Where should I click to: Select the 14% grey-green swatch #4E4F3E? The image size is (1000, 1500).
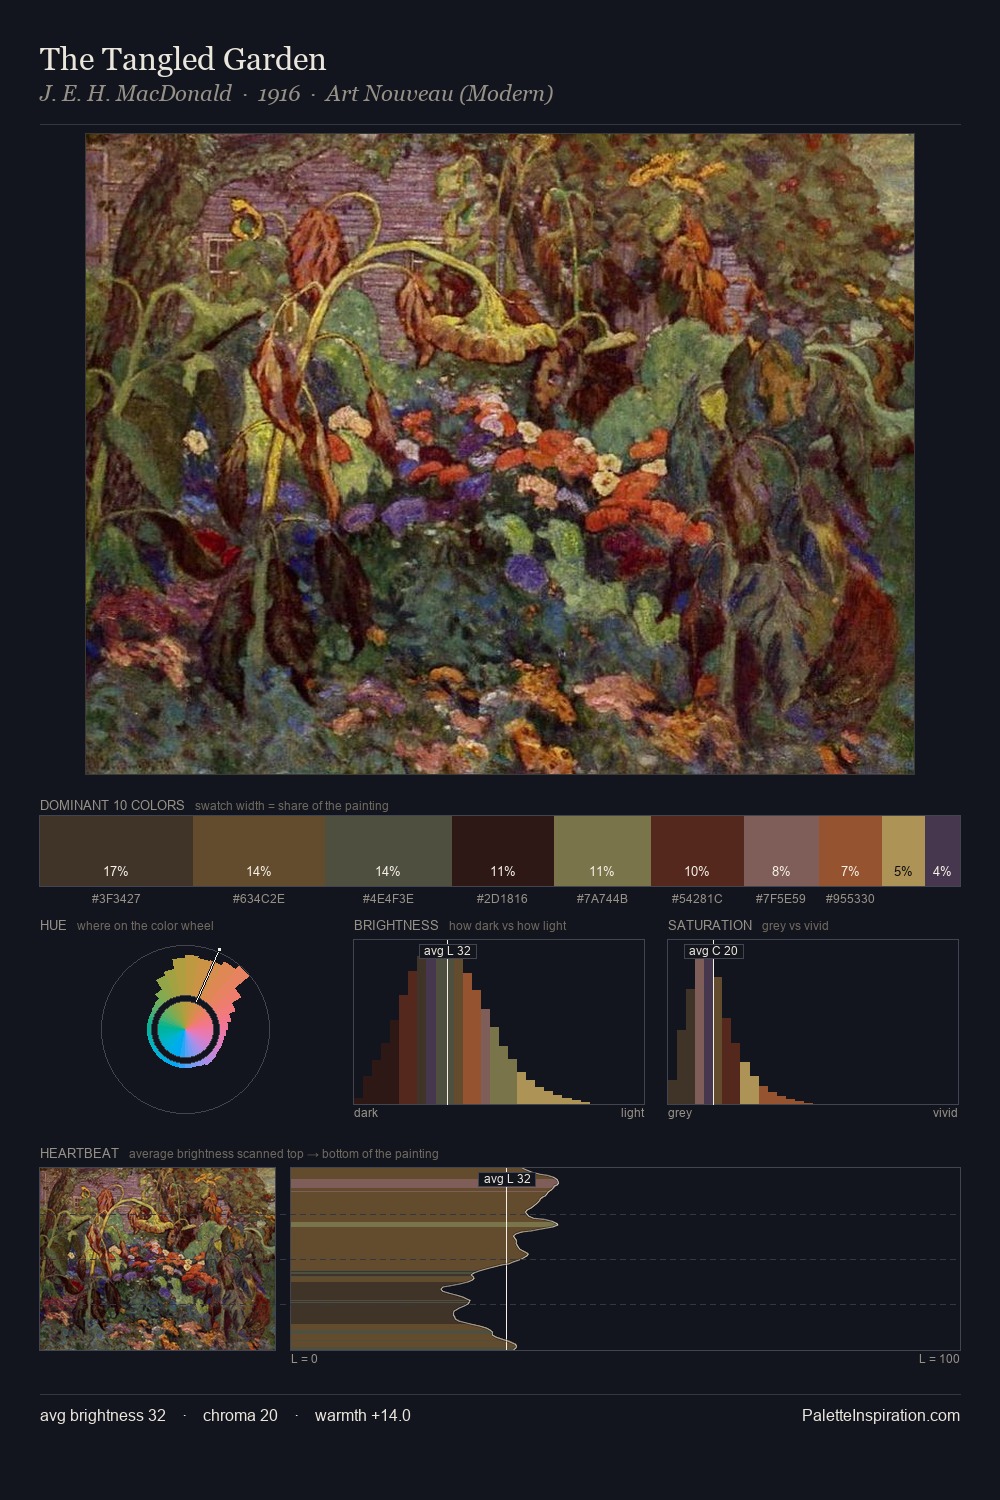388,851
